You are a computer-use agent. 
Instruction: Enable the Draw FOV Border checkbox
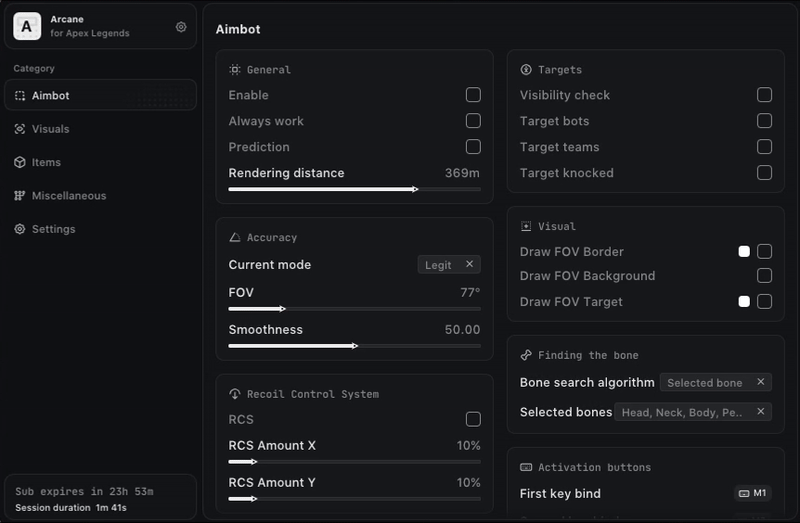(764, 252)
